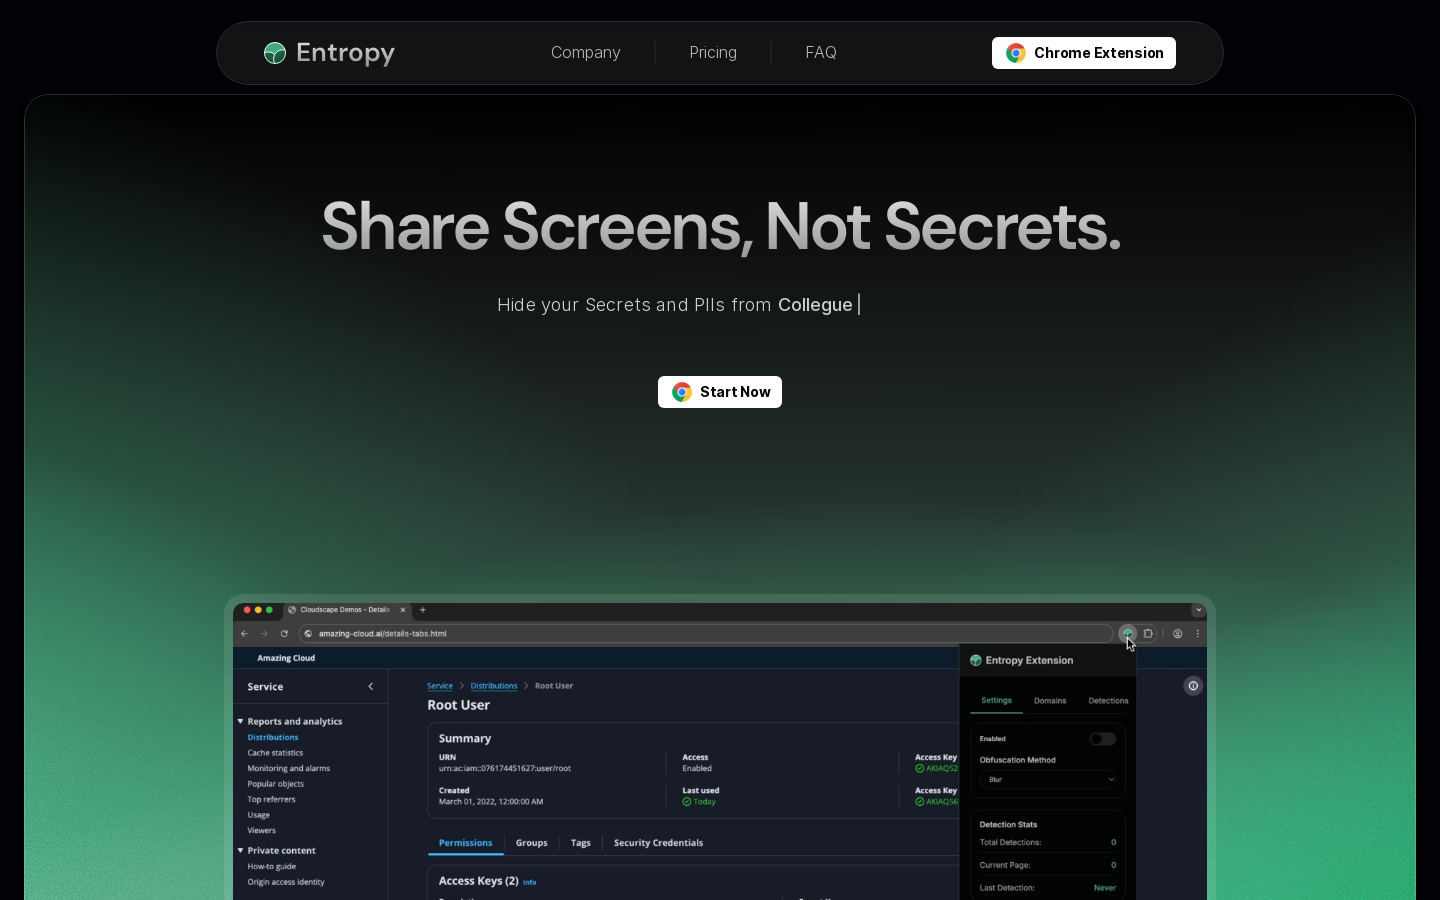Select the Permissions tab
The image size is (1440, 900).
[466, 843]
